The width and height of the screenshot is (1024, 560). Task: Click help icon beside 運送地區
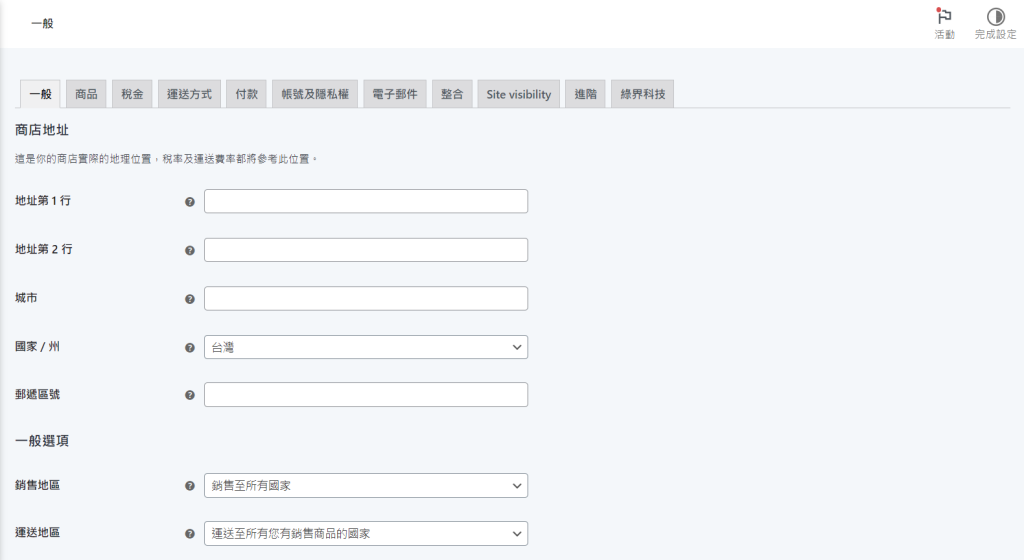190,534
